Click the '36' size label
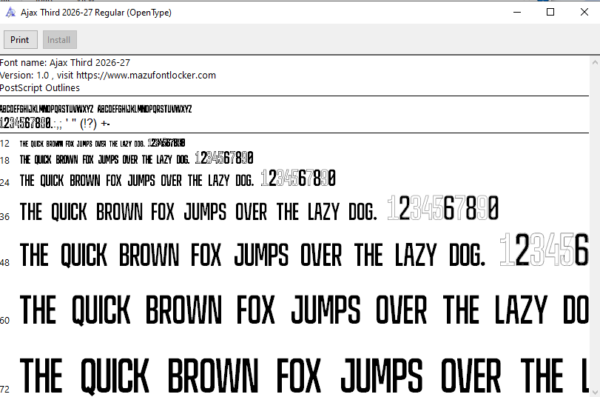The image size is (600, 397). (x=5, y=216)
